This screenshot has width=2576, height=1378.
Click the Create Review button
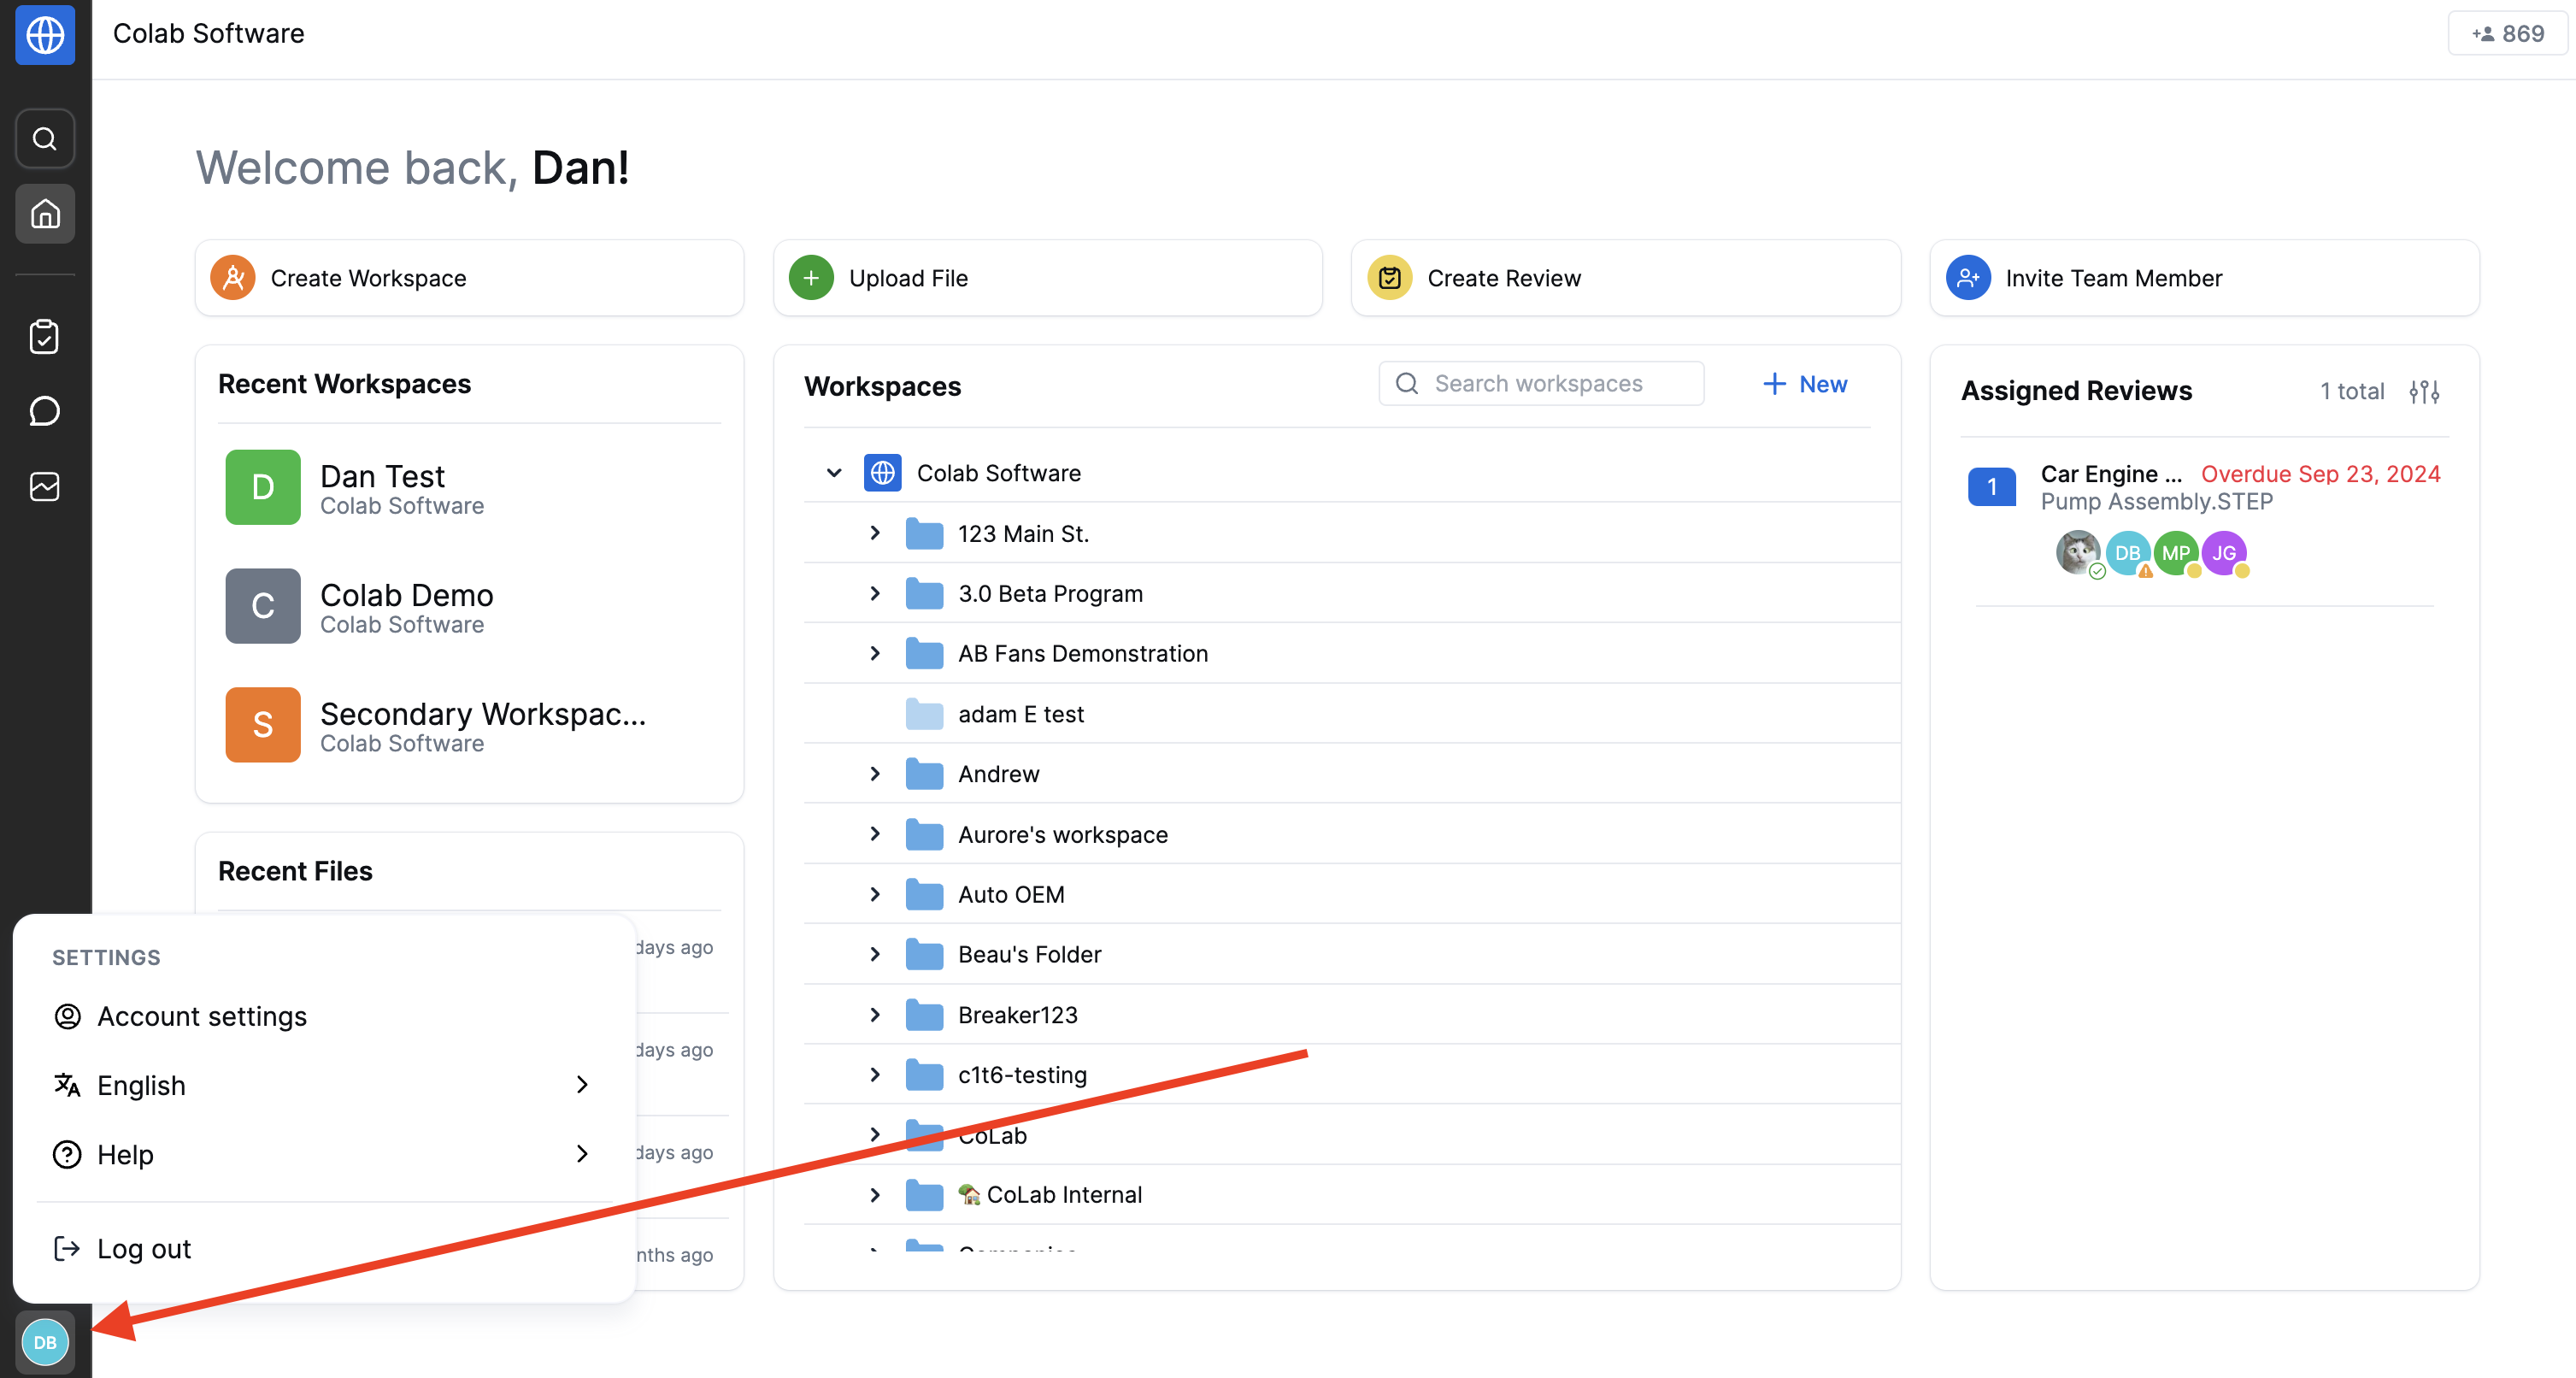[x=1625, y=278]
